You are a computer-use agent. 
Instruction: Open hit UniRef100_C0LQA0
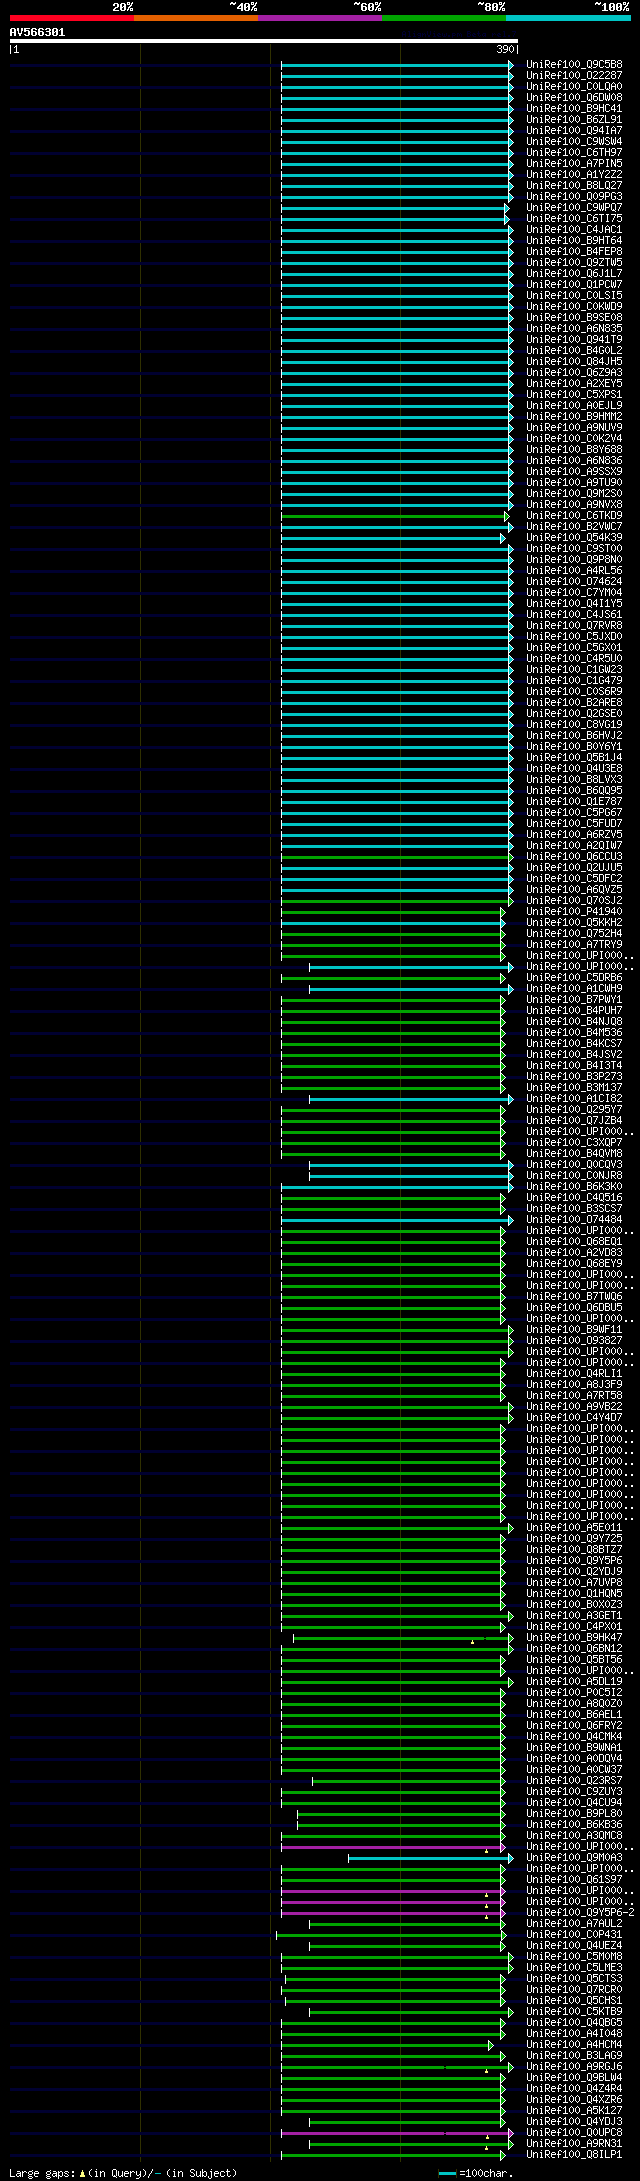[574, 86]
